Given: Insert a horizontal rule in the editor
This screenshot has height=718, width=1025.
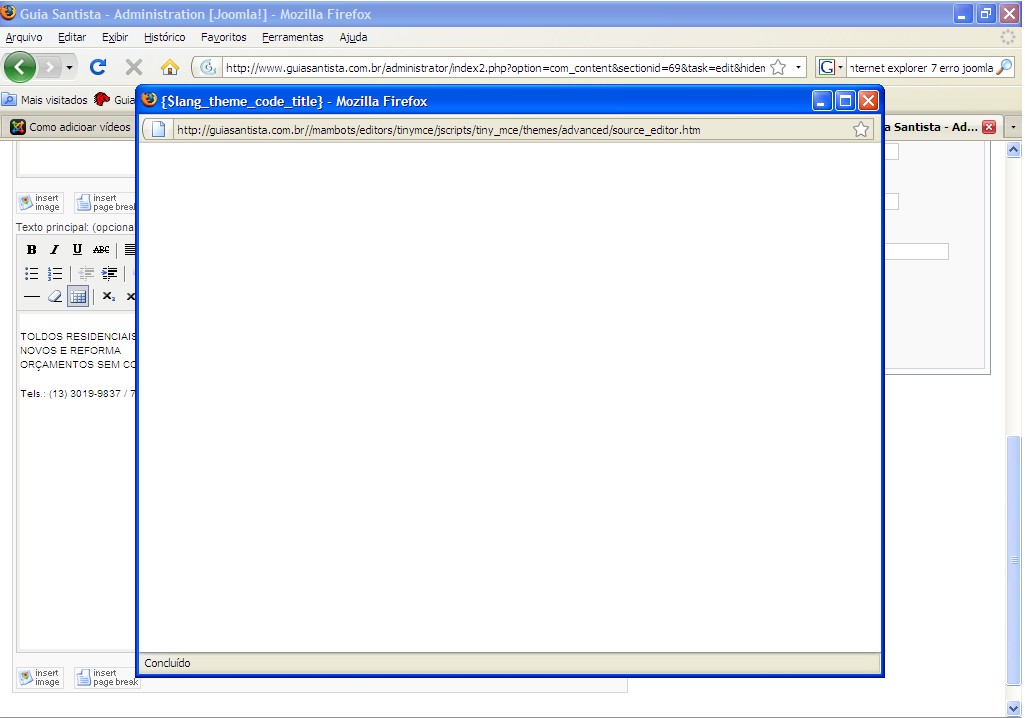Looking at the screenshot, I should pyautogui.click(x=31, y=296).
